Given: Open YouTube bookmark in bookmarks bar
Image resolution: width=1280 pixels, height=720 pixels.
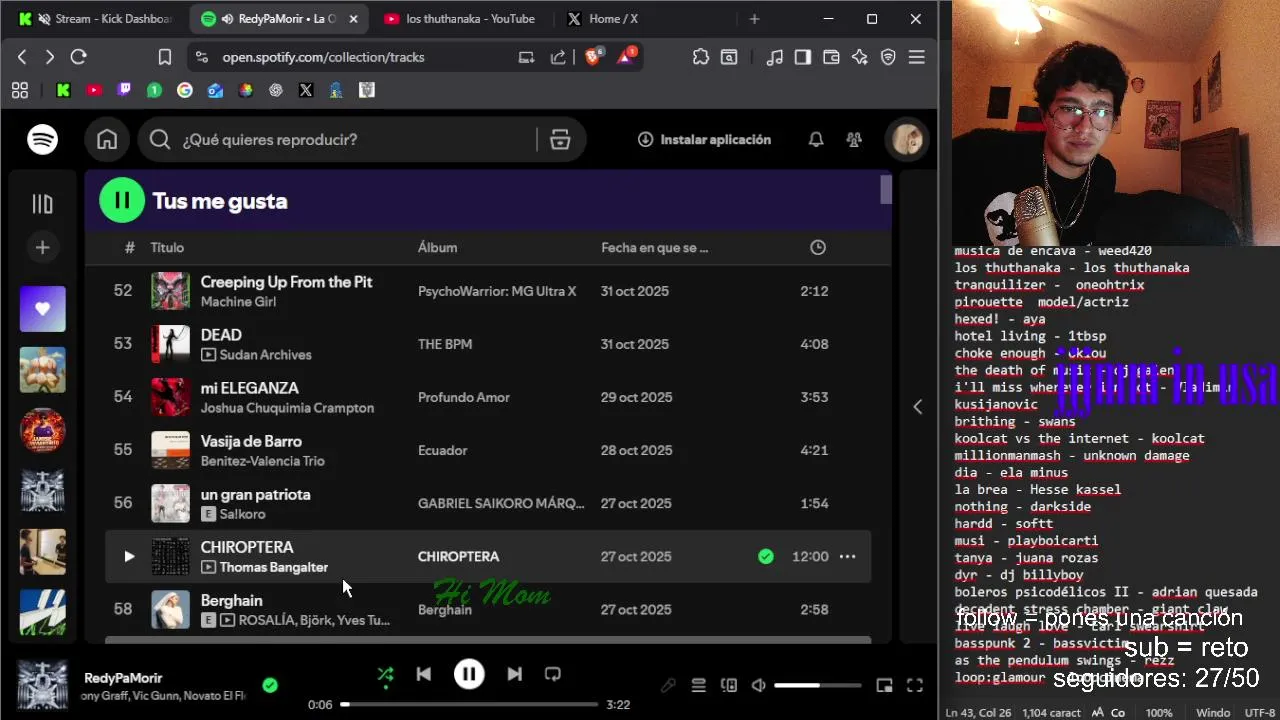Looking at the screenshot, I should tap(94, 90).
